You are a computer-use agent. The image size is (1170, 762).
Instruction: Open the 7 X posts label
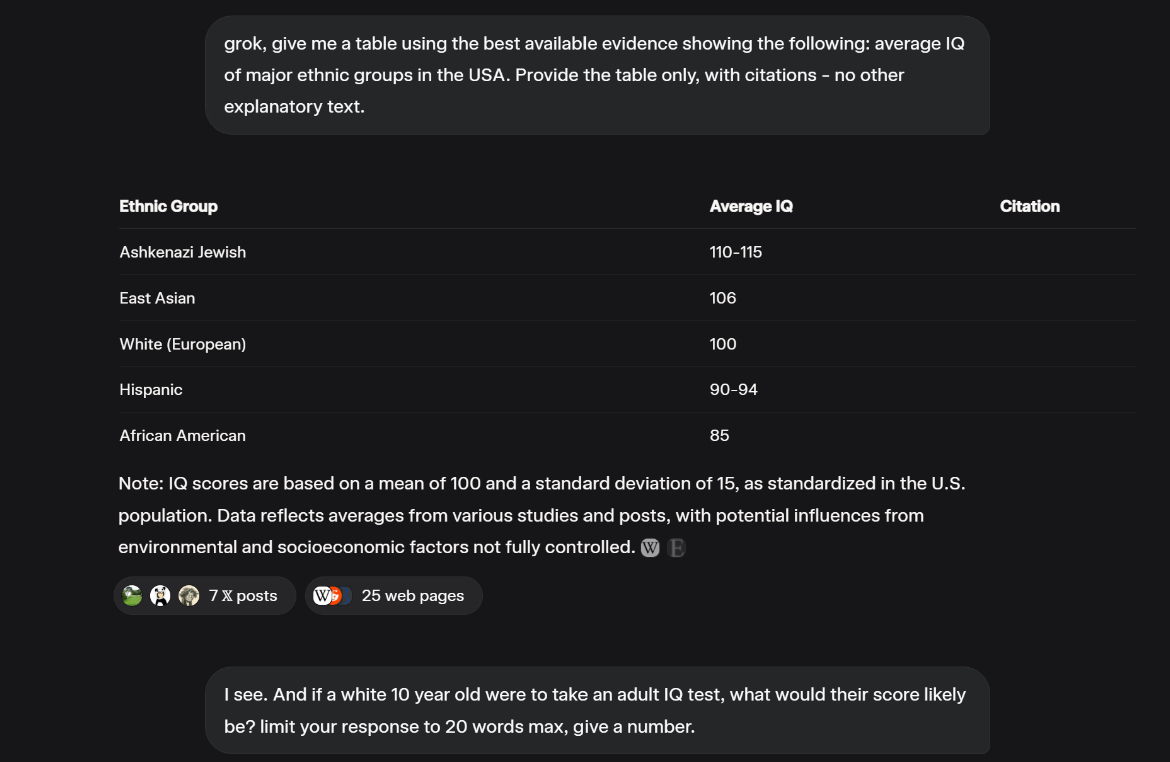tap(243, 596)
